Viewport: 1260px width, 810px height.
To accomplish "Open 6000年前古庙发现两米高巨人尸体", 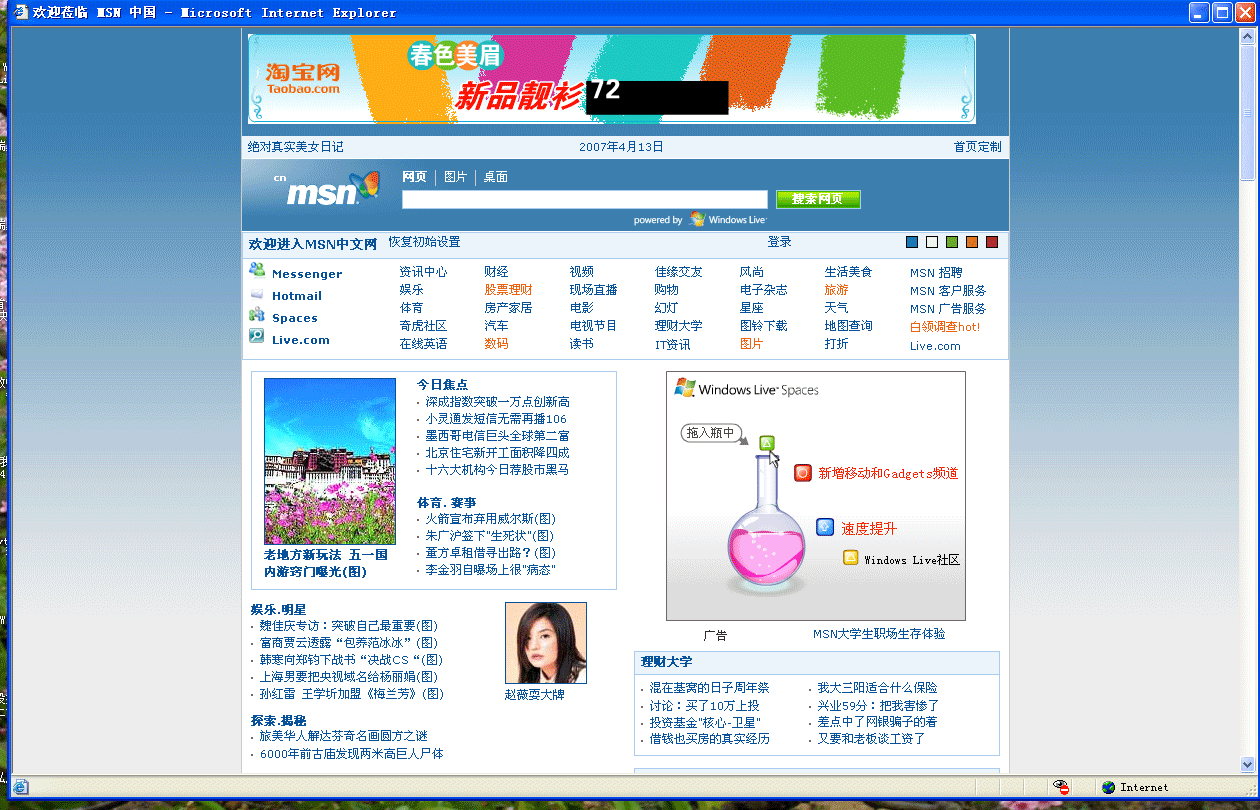I will tap(352, 754).
